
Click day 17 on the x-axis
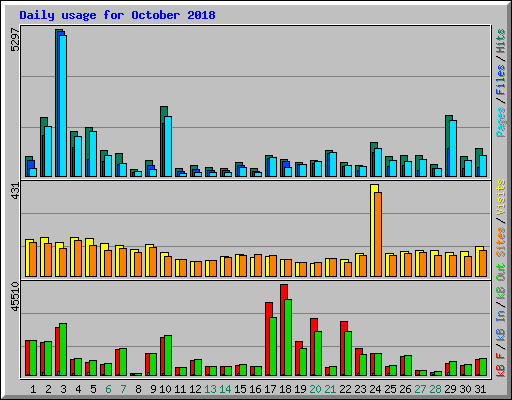[270, 389]
